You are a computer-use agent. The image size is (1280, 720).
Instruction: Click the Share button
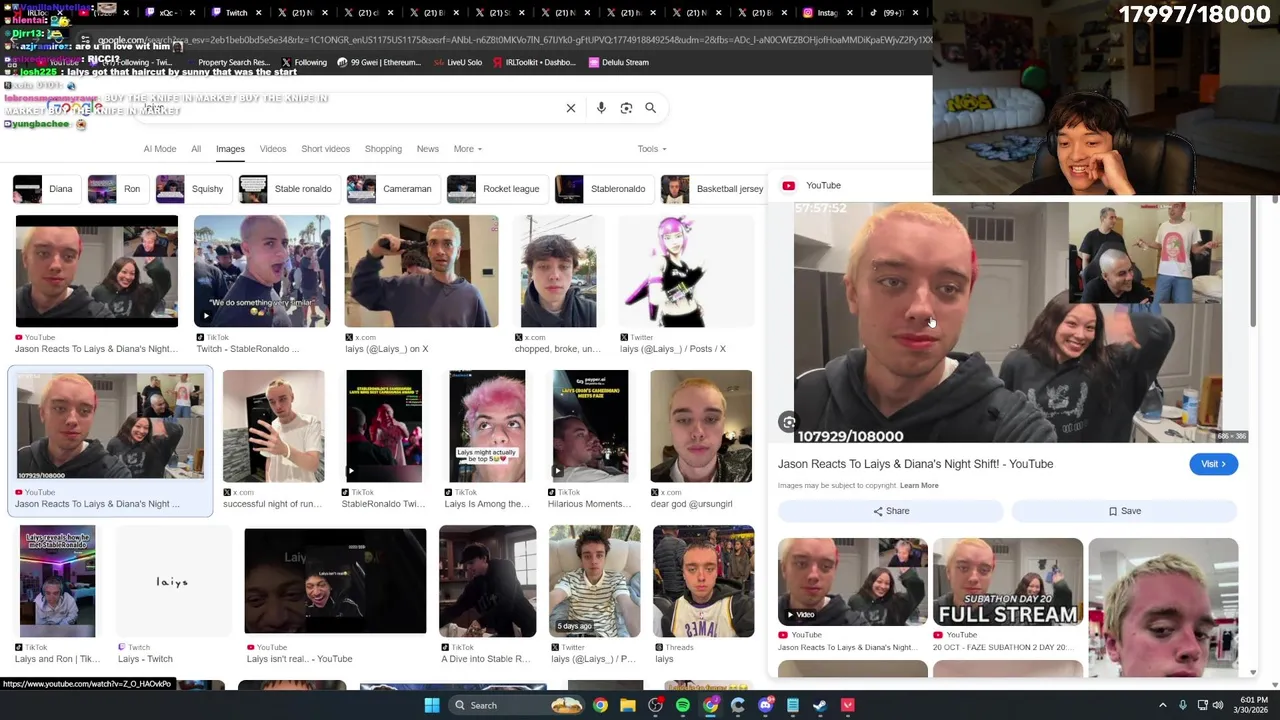click(x=890, y=511)
